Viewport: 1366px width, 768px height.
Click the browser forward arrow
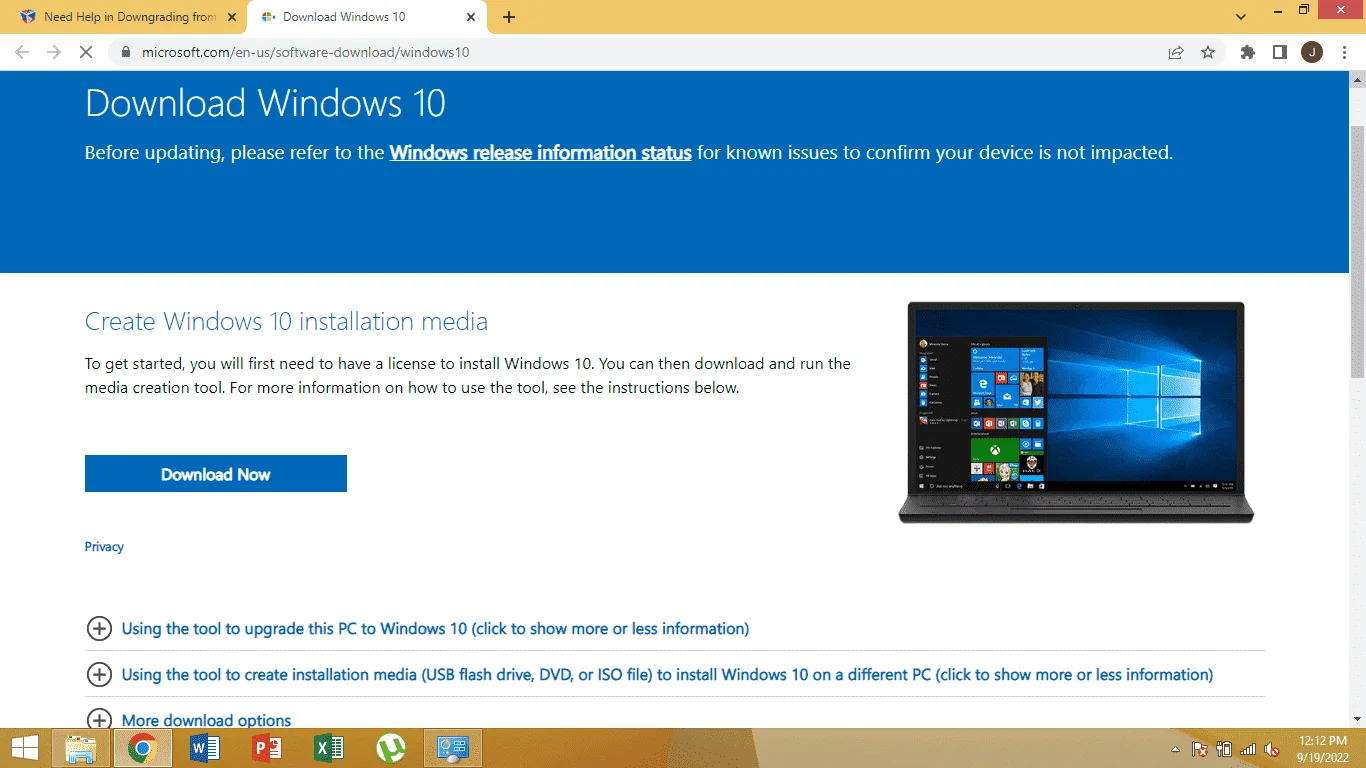pos(54,52)
